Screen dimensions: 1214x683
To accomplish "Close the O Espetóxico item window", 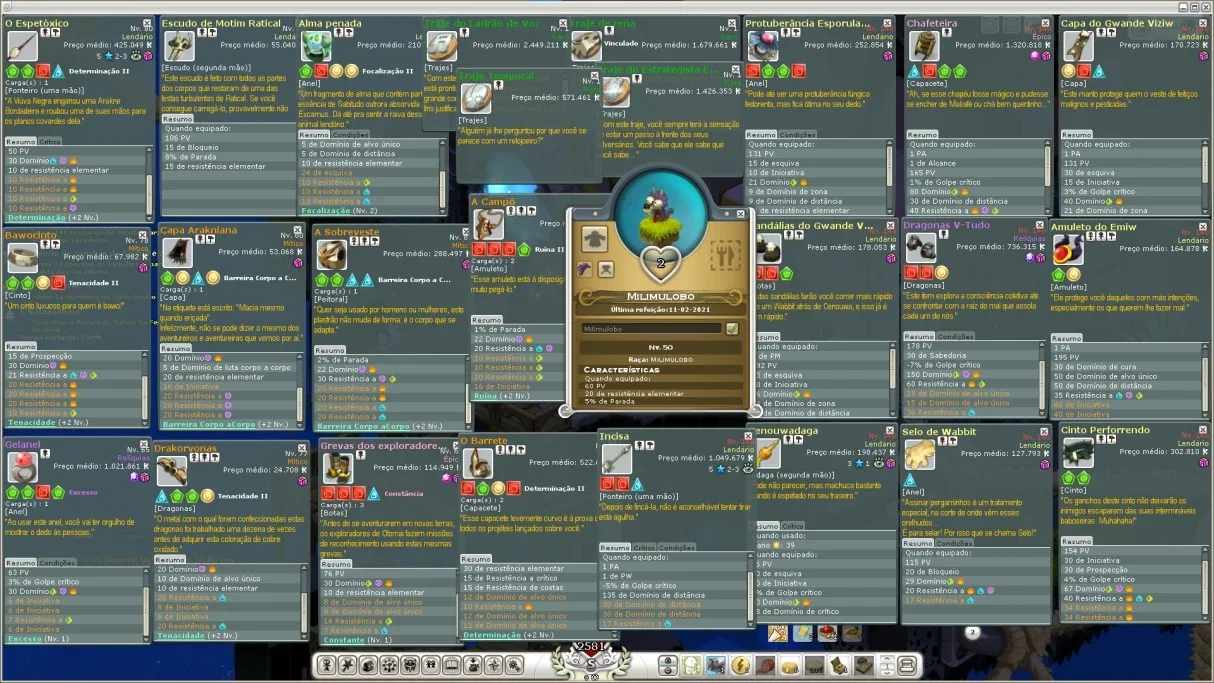I will point(147,24).
